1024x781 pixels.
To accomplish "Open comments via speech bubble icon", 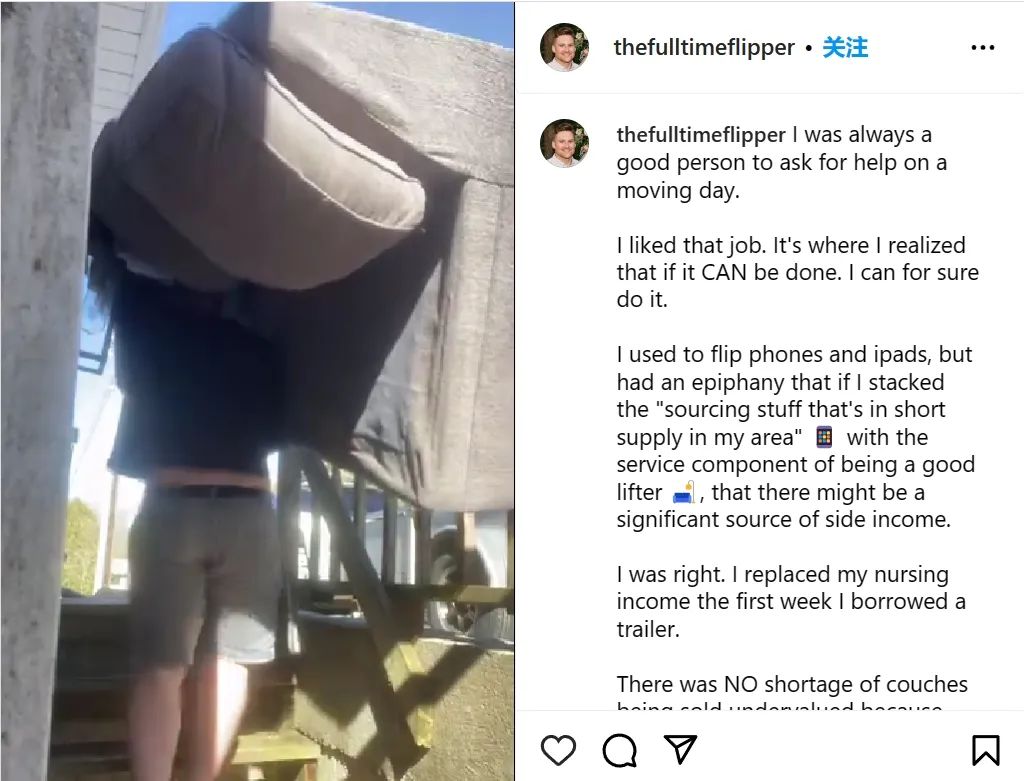I will point(619,750).
